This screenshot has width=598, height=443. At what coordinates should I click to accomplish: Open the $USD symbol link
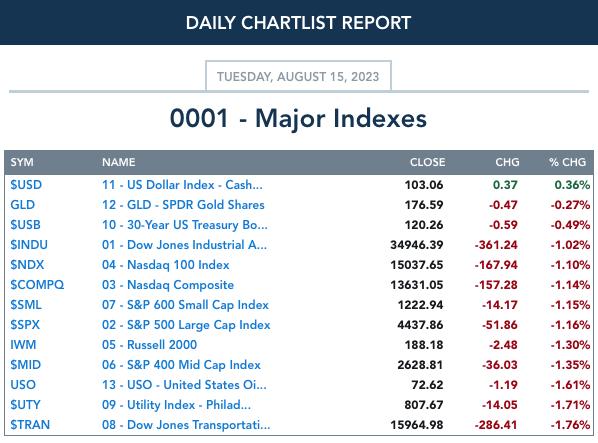tap(26, 185)
